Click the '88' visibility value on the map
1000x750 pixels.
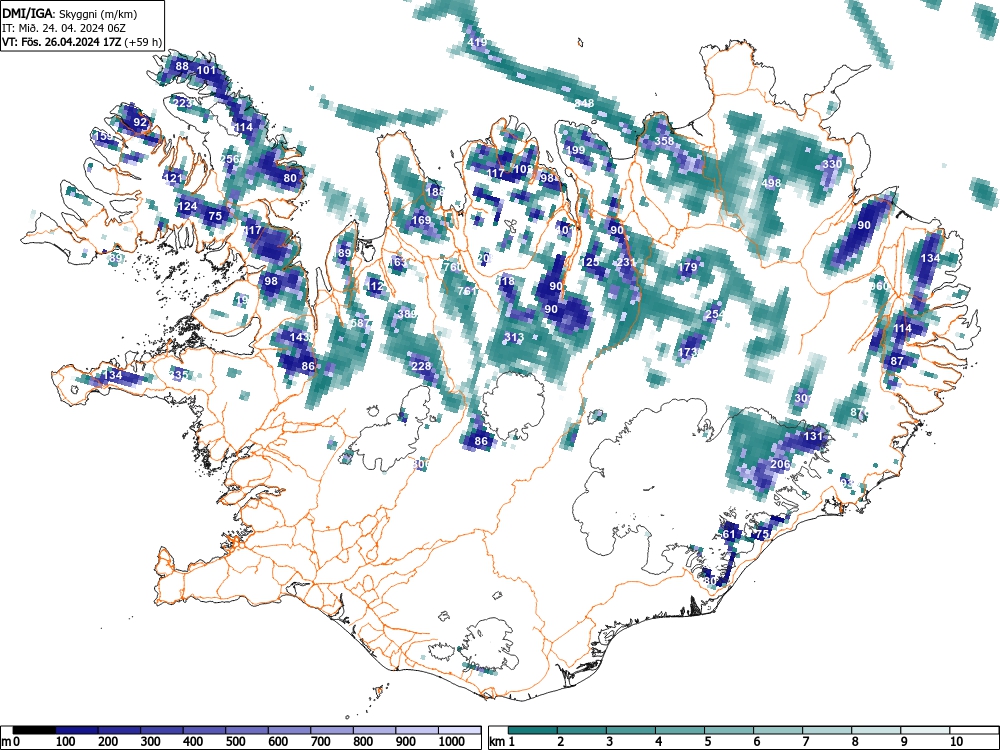pos(182,66)
